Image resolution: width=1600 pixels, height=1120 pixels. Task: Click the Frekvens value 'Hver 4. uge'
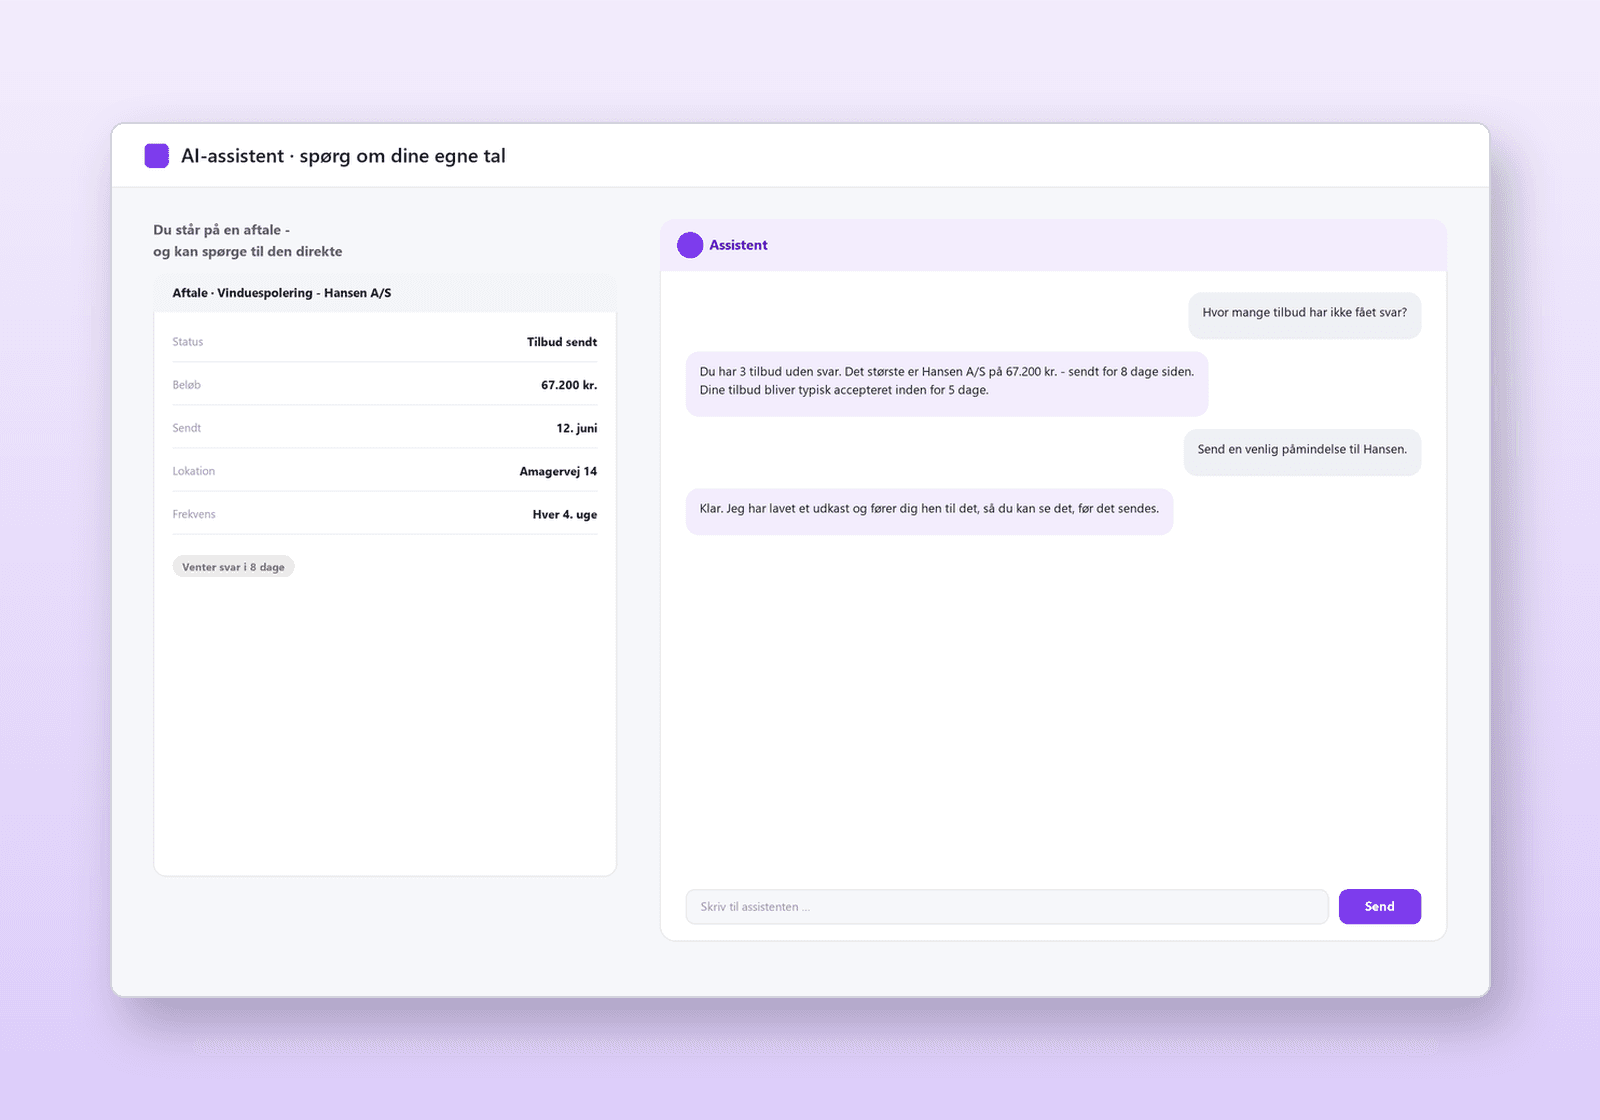tap(565, 515)
